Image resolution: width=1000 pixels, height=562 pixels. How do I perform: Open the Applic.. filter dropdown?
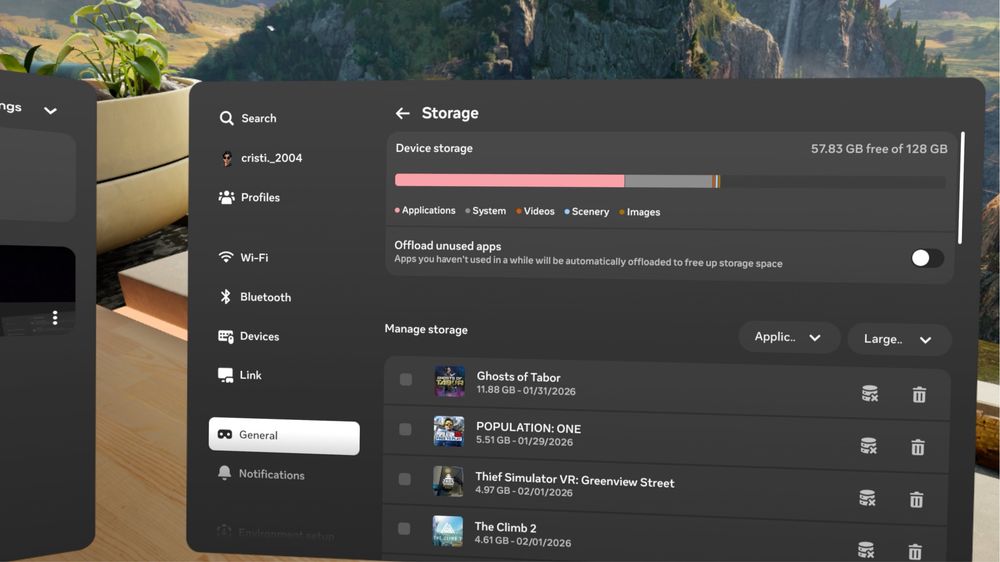[x=789, y=337]
